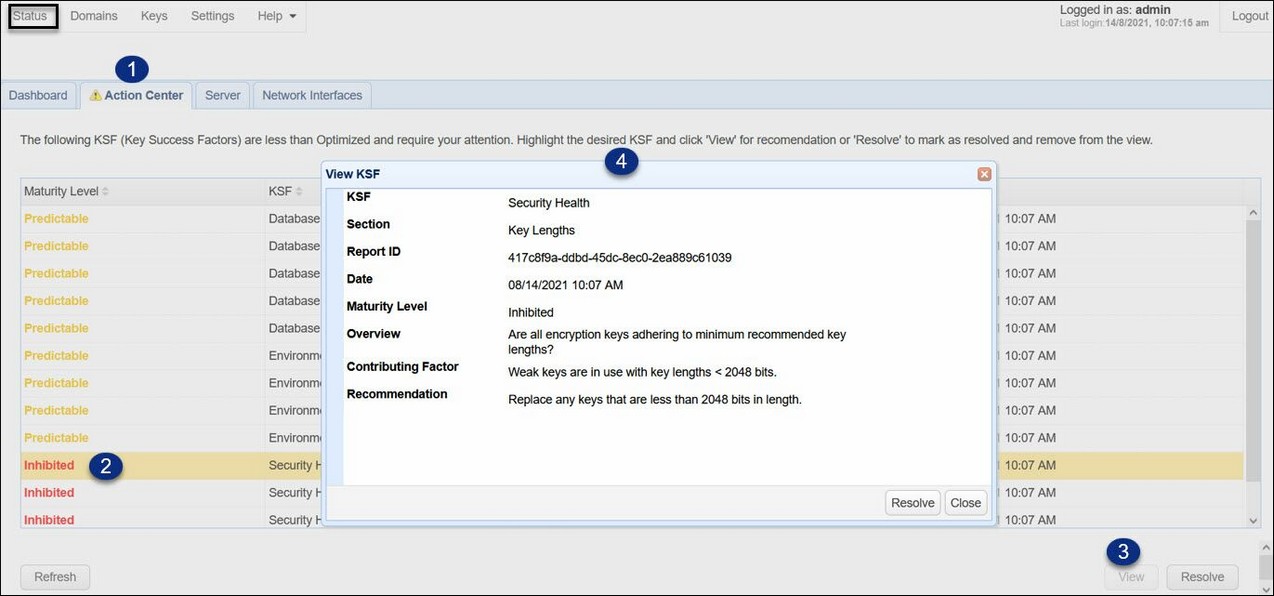Click the Report ID value text
Screen dimensions: 1274x596
click(x=620, y=258)
